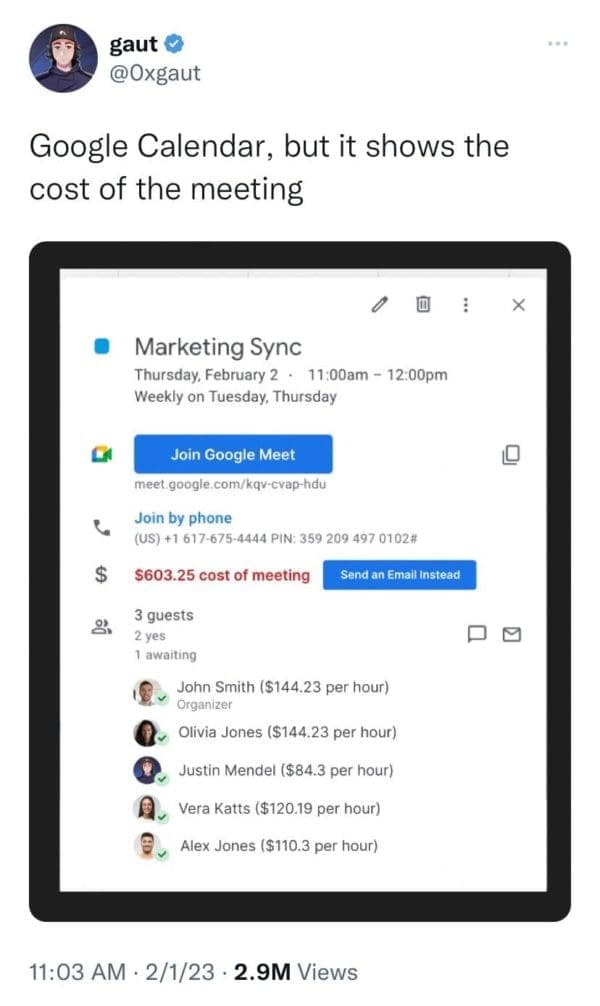Click the Join Google Meet button
Viewport: 600px width, 1006px height.
233,454
